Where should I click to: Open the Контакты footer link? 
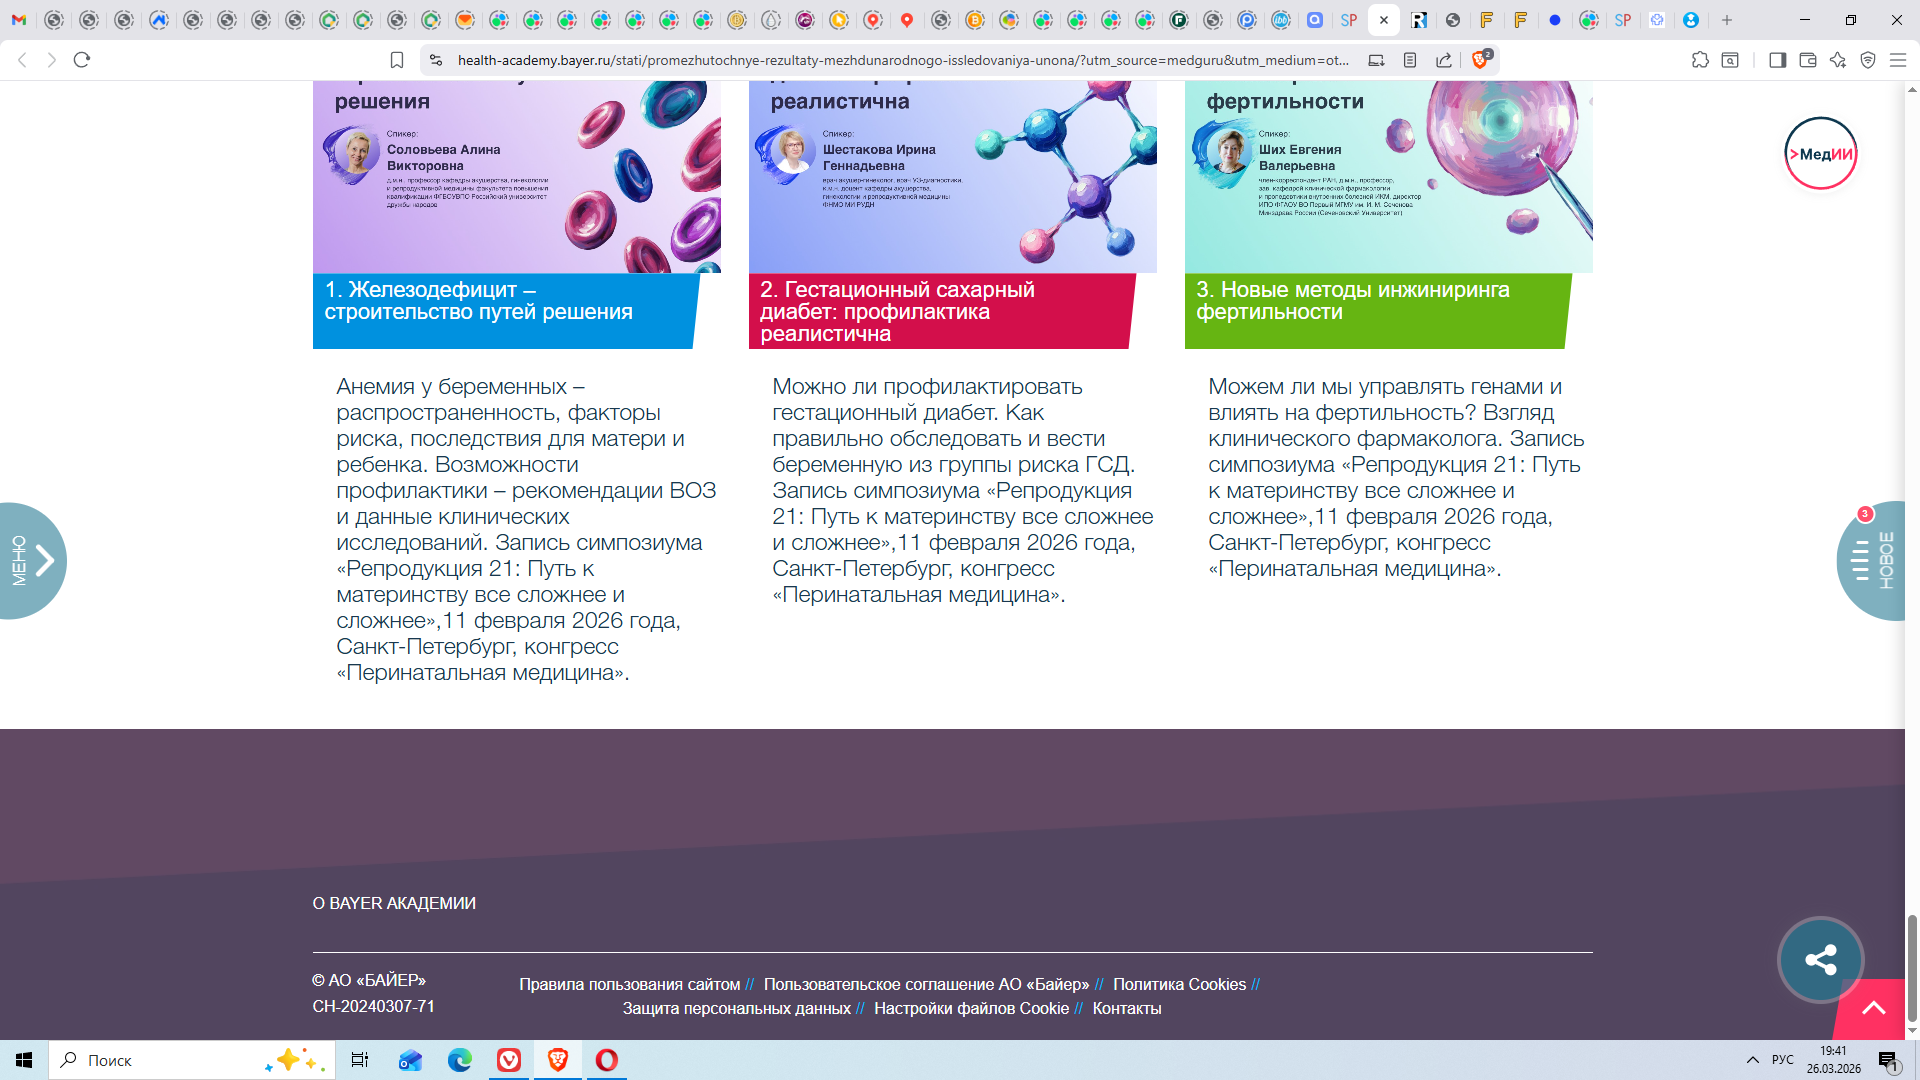(1127, 1008)
